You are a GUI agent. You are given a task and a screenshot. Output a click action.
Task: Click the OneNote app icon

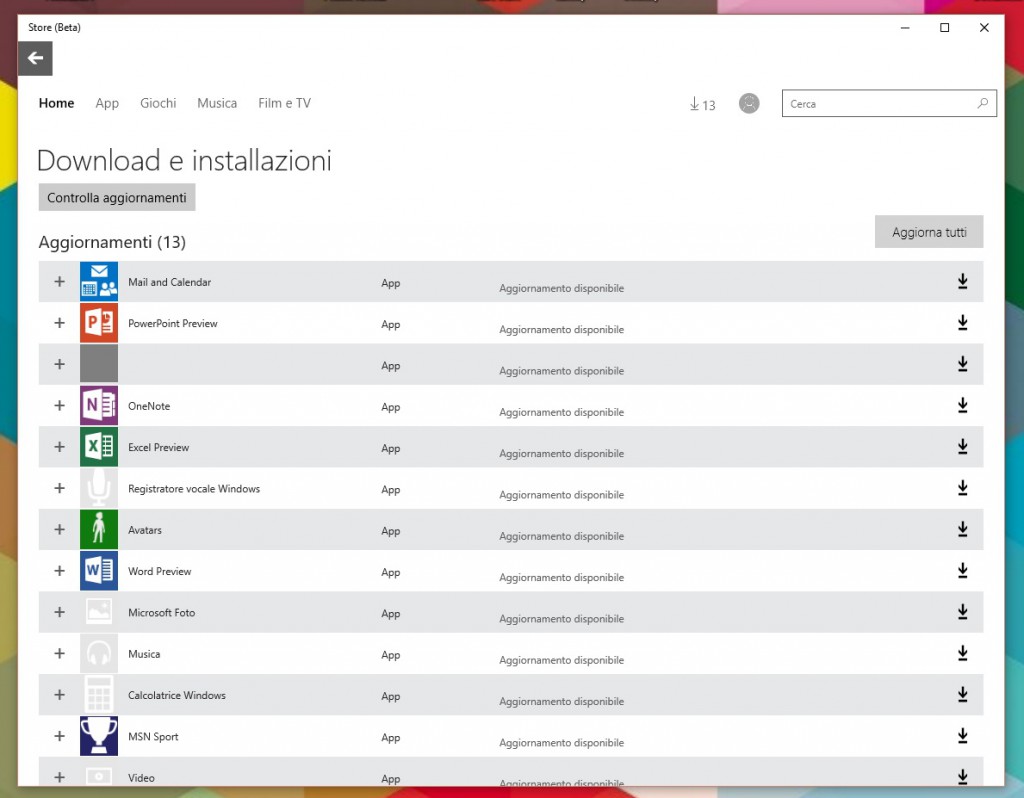99,406
